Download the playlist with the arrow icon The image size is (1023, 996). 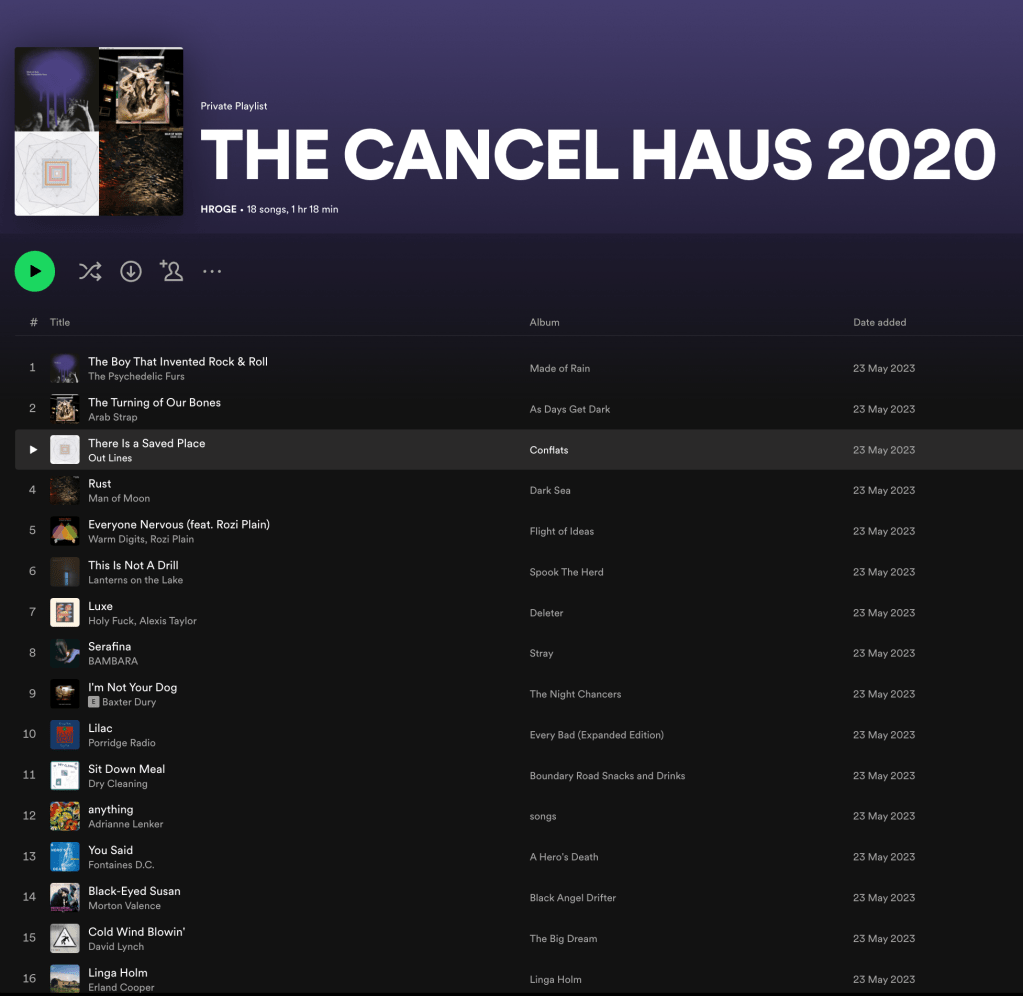click(x=131, y=271)
